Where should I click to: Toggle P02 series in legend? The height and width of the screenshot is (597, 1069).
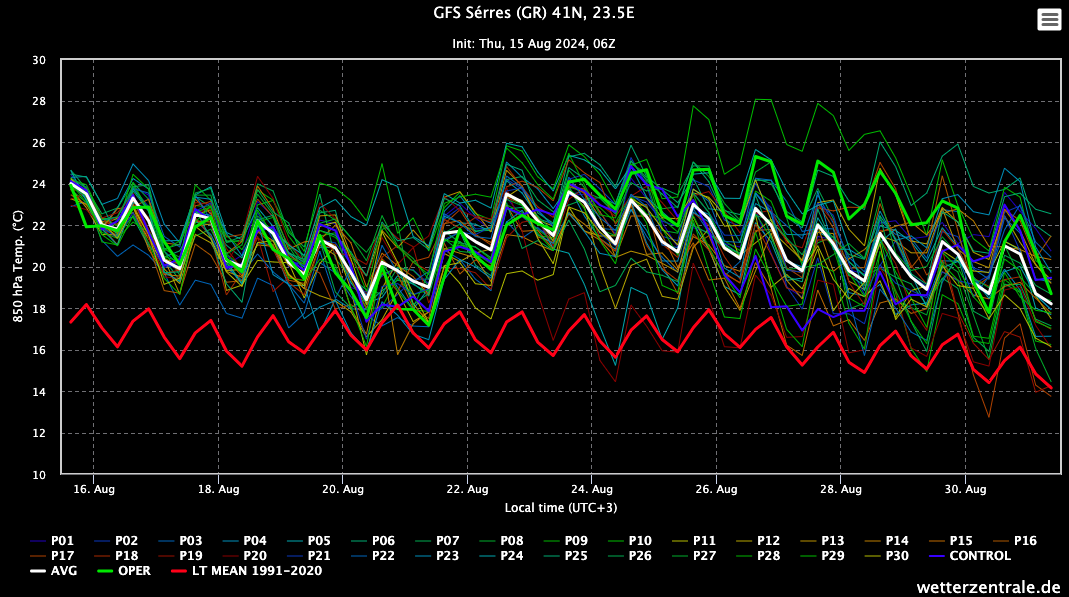[117, 540]
